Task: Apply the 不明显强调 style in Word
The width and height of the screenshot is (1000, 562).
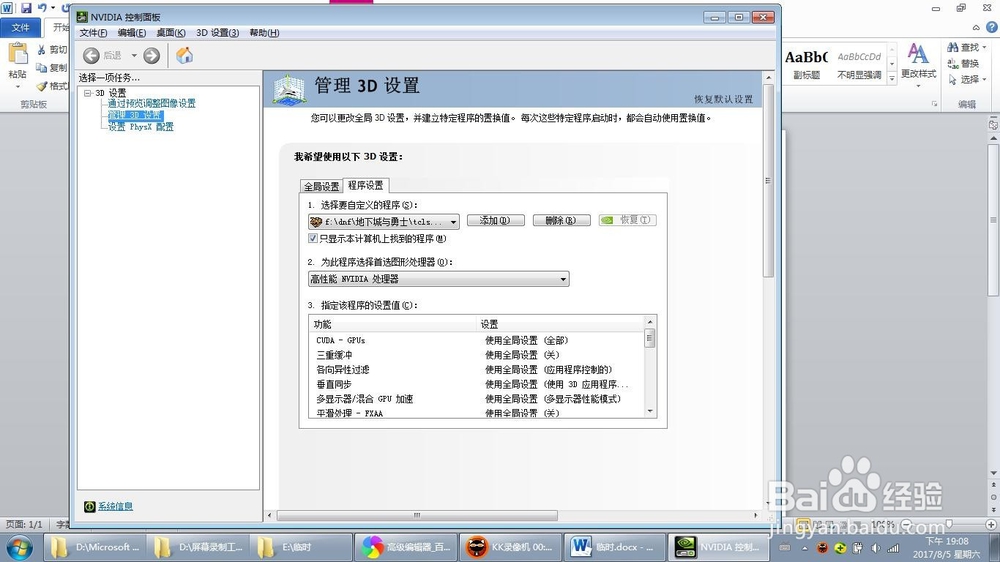Action: (x=859, y=64)
